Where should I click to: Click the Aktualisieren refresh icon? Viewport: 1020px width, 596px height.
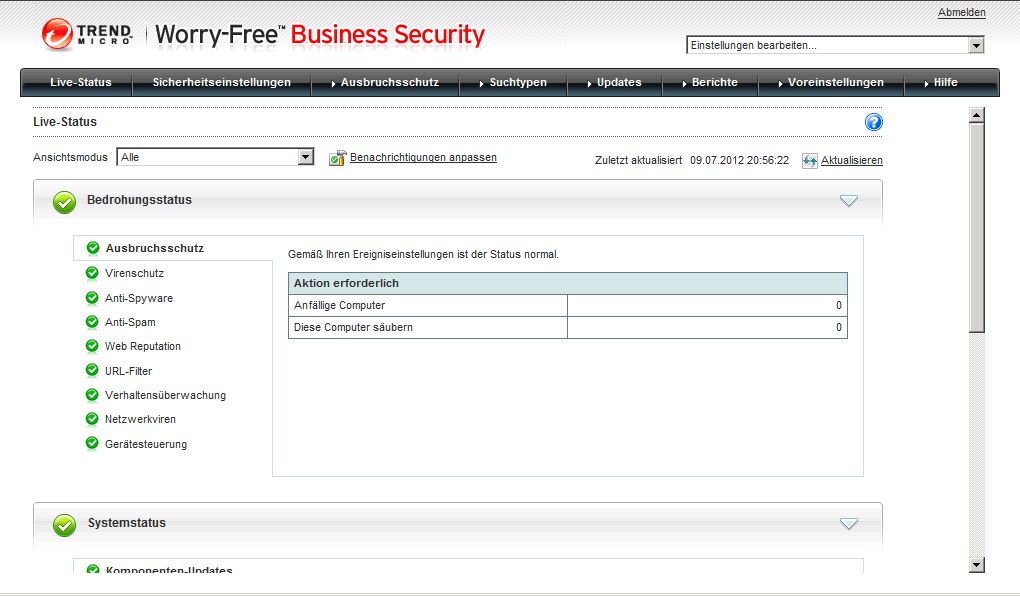[810, 160]
